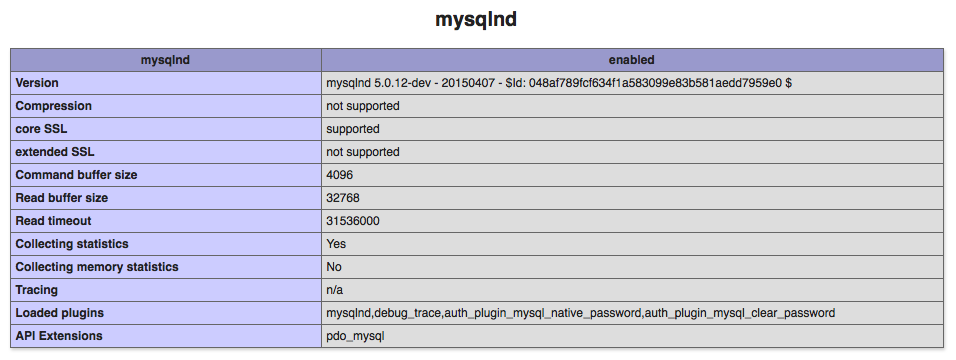This screenshot has height=360, width=956.
Task: Click the mysqlnd page heading
Action: pos(476,20)
